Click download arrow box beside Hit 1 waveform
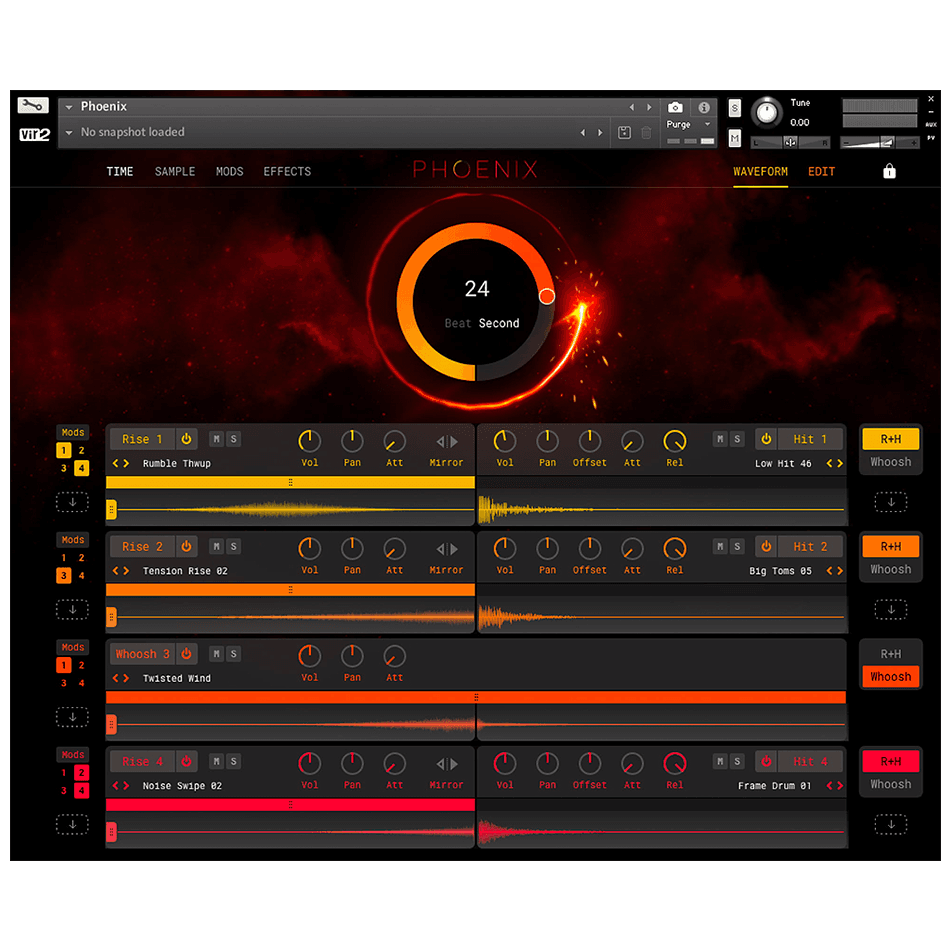The image size is (950, 950). pyautogui.click(x=891, y=502)
